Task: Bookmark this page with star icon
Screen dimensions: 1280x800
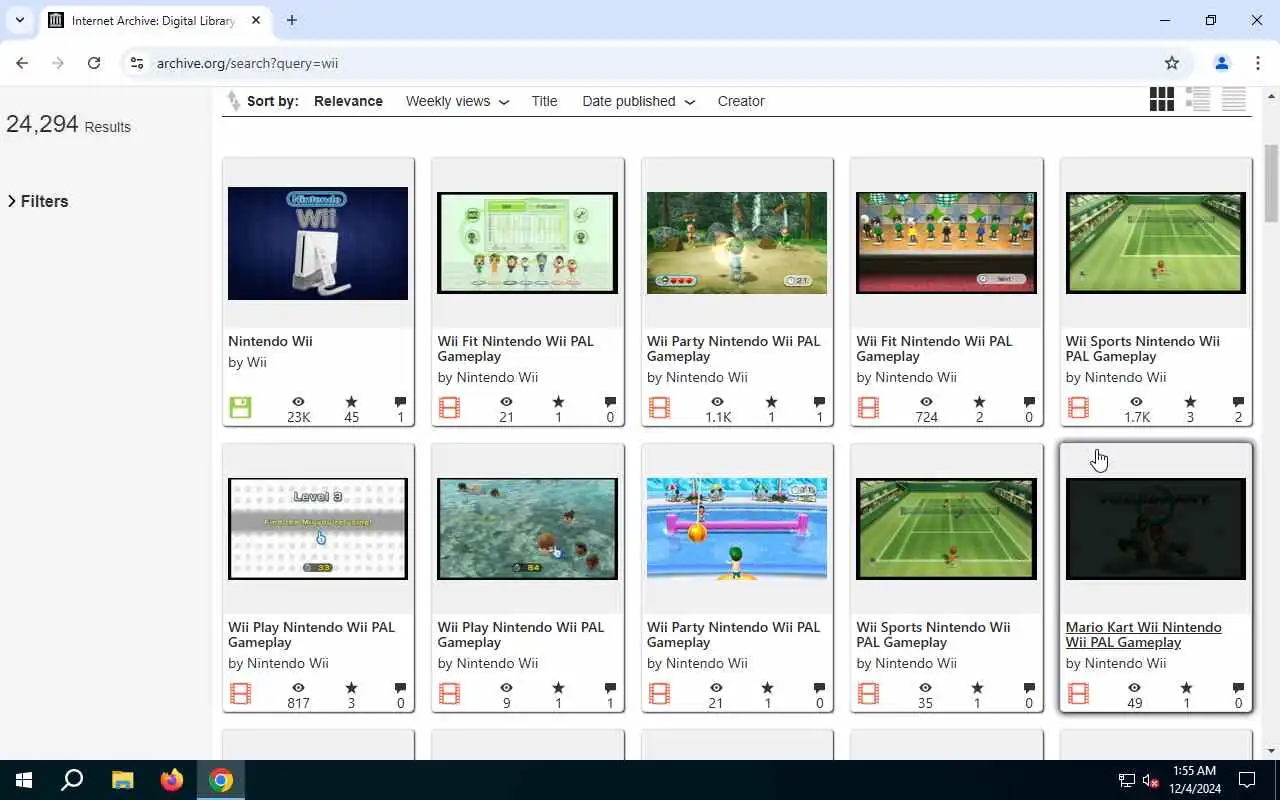Action: [1172, 63]
